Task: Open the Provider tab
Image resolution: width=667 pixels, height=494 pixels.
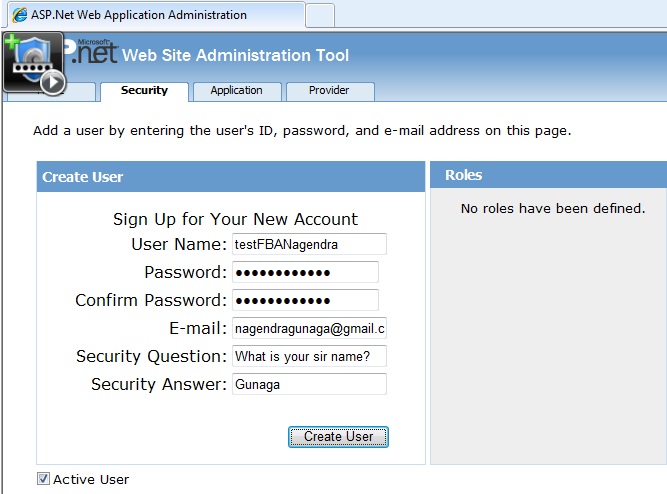Action: [330, 91]
